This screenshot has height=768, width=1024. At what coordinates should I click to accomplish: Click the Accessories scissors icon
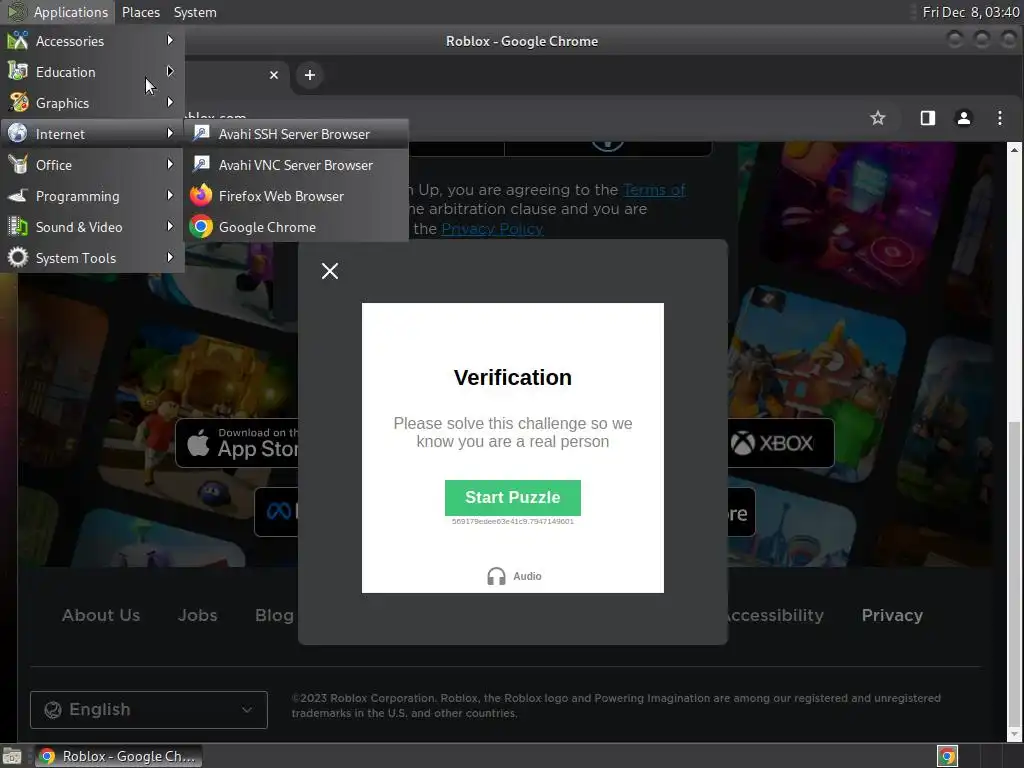pos(18,40)
